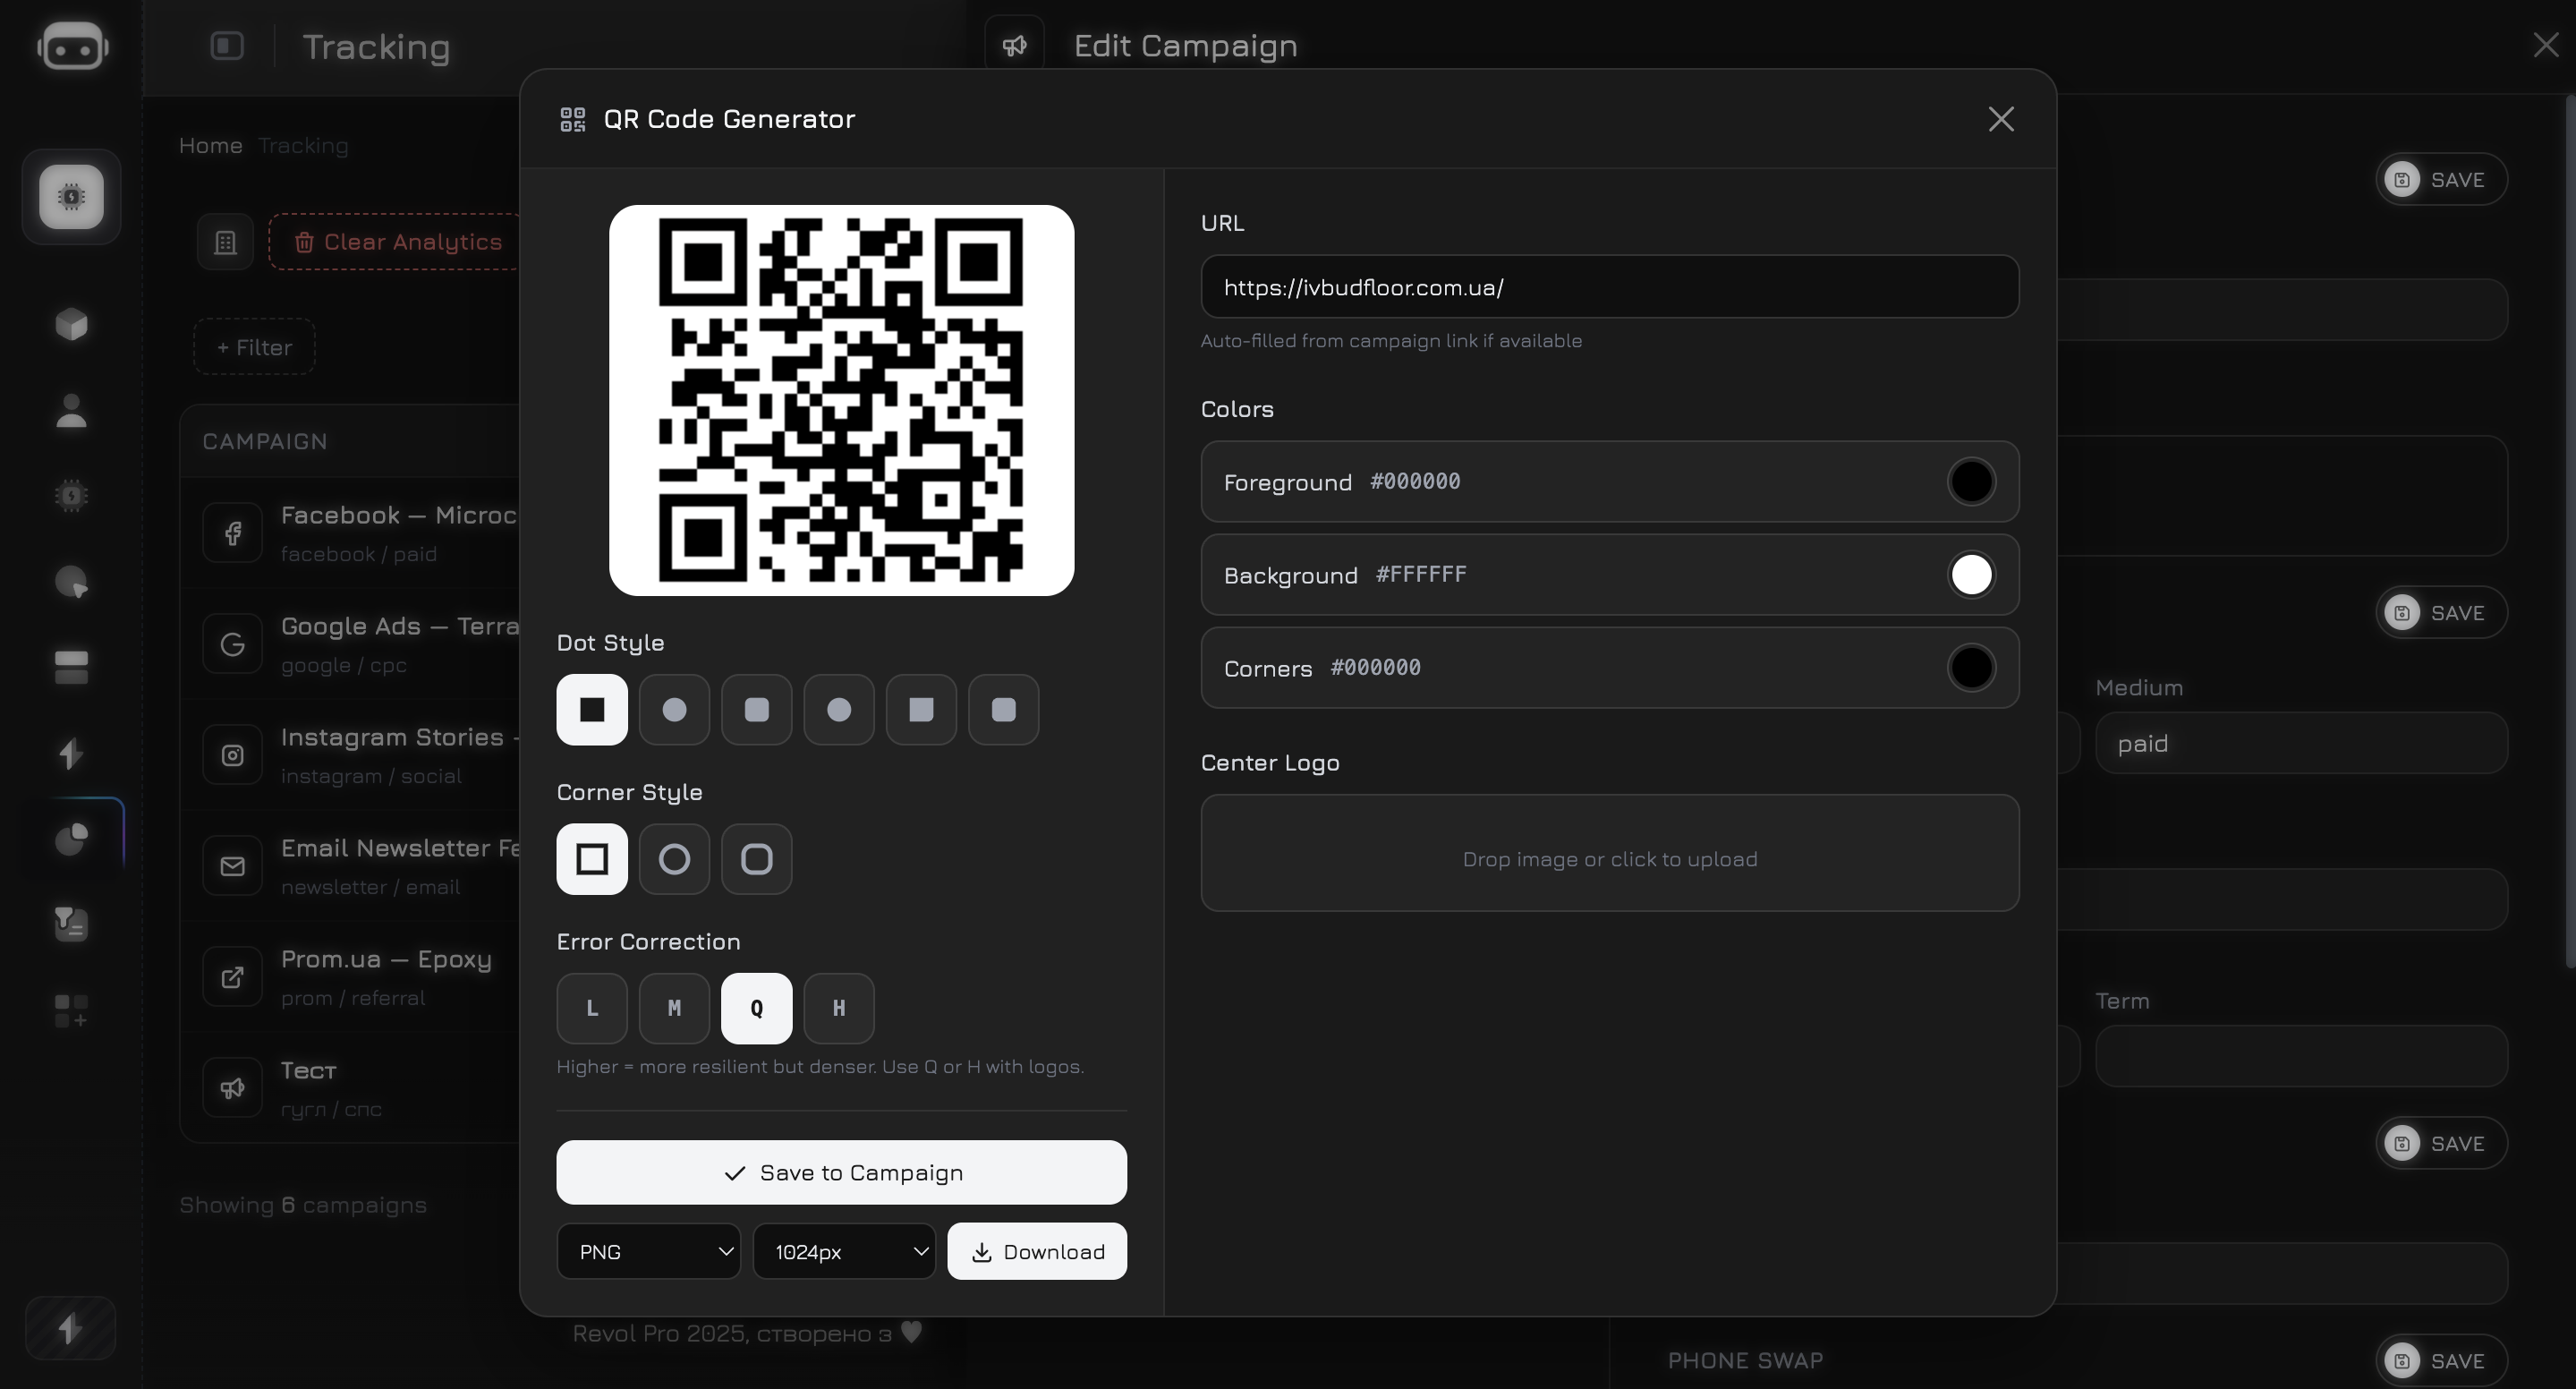Click the megaphone icon on Тест campaign
Image resolution: width=2576 pixels, height=1389 pixels.
232,1087
